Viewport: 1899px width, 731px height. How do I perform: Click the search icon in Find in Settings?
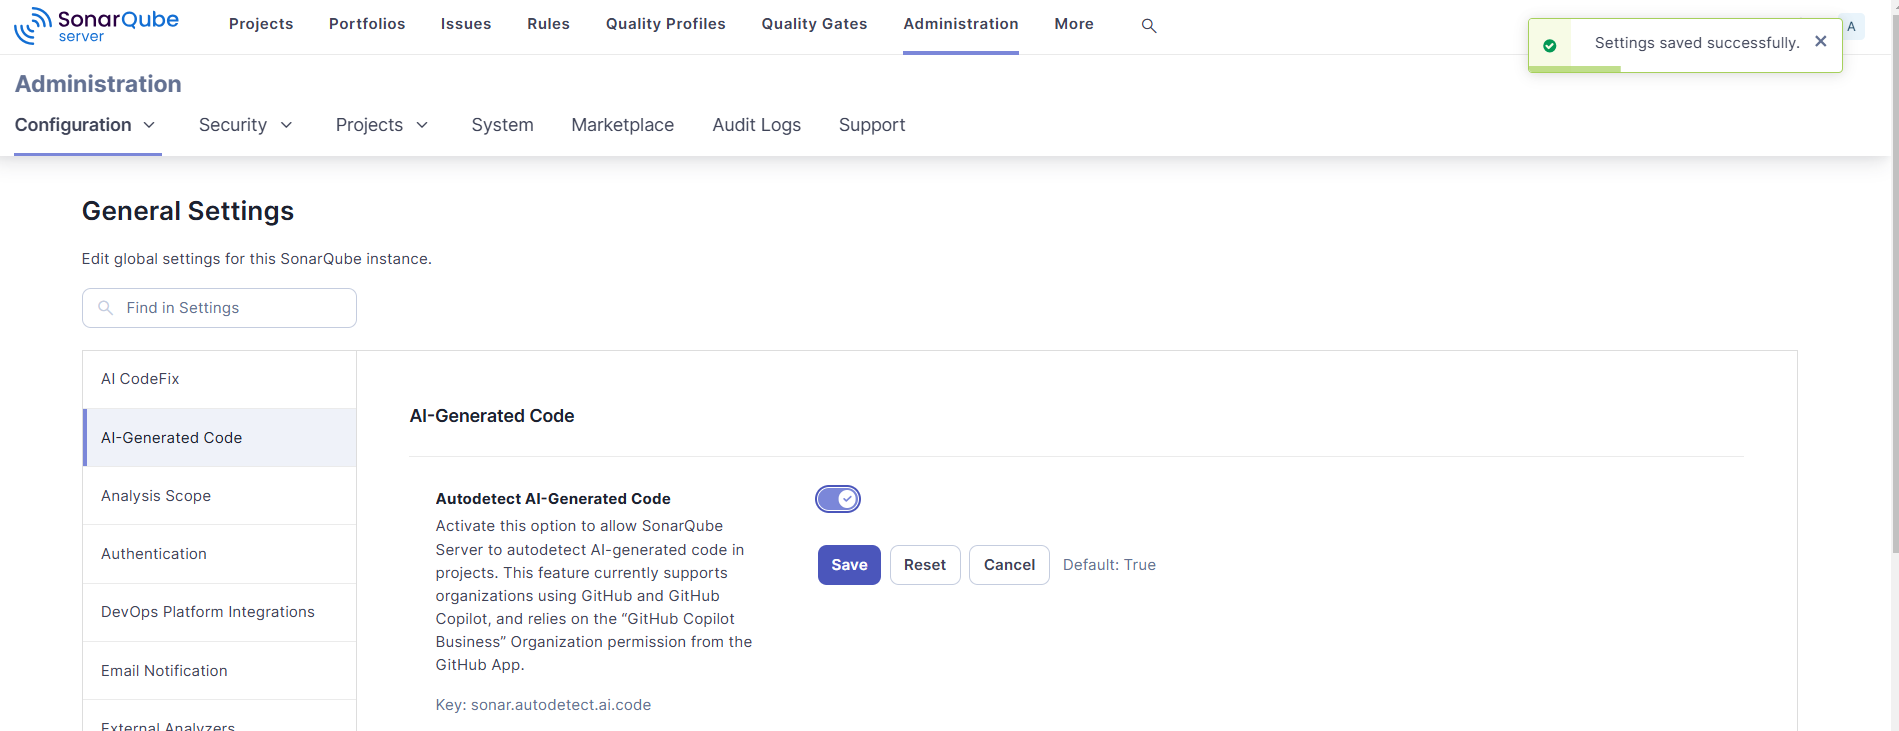click(x=105, y=308)
